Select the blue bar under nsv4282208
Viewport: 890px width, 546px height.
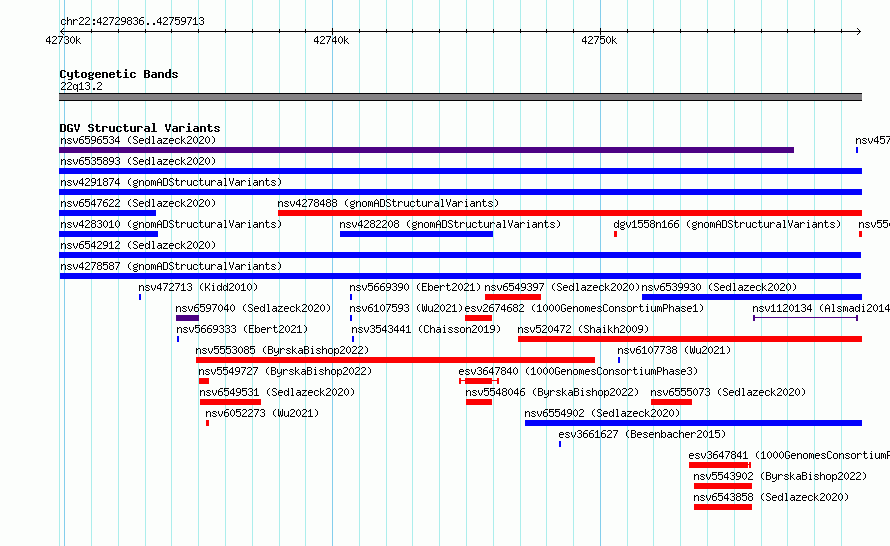tap(416, 234)
